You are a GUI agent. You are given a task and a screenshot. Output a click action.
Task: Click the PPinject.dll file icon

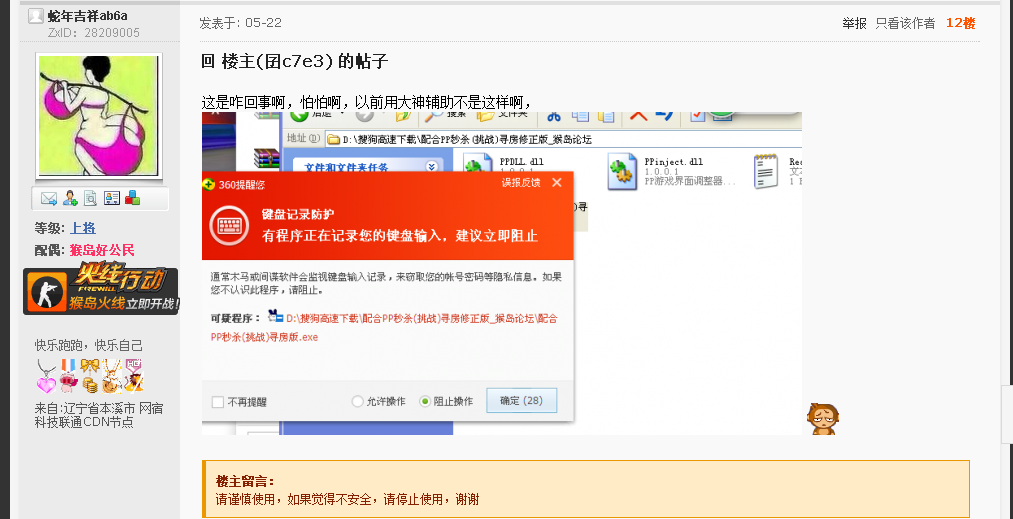pyautogui.click(x=623, y=171)
